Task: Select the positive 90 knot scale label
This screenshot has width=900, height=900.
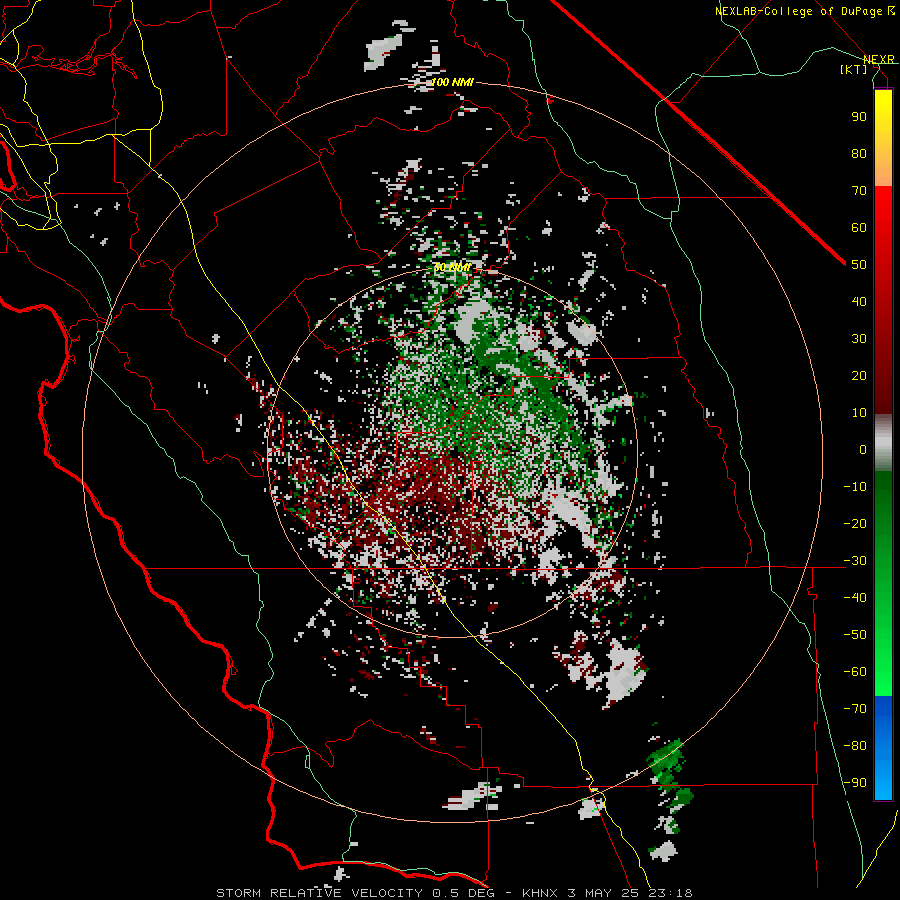Action: pyautogui.click(x=859, y=117)
